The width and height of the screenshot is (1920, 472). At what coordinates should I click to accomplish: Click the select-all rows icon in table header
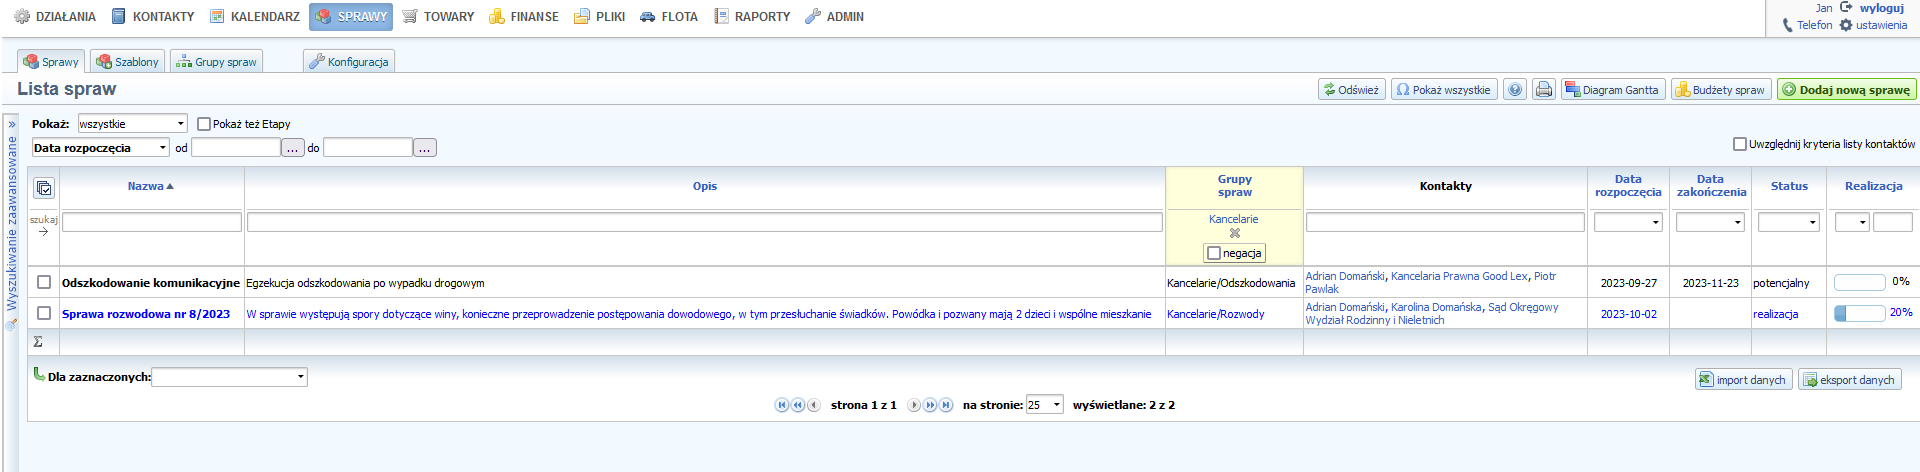[44, 188]
